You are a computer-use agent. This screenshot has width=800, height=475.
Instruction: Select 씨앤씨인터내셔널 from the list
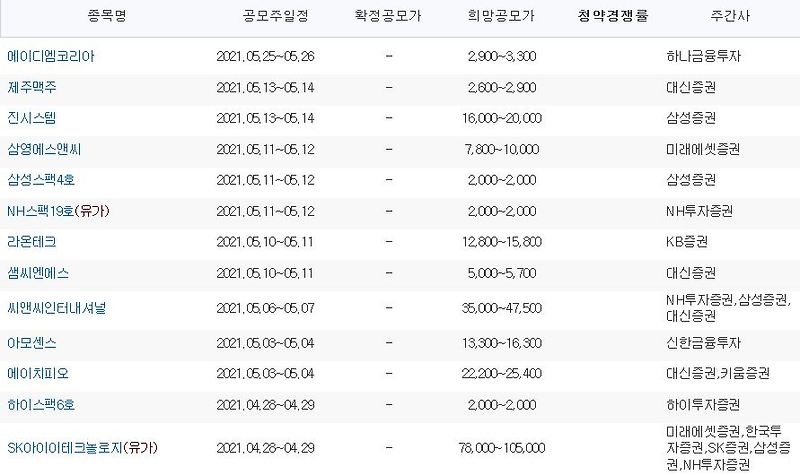point(56,307)
